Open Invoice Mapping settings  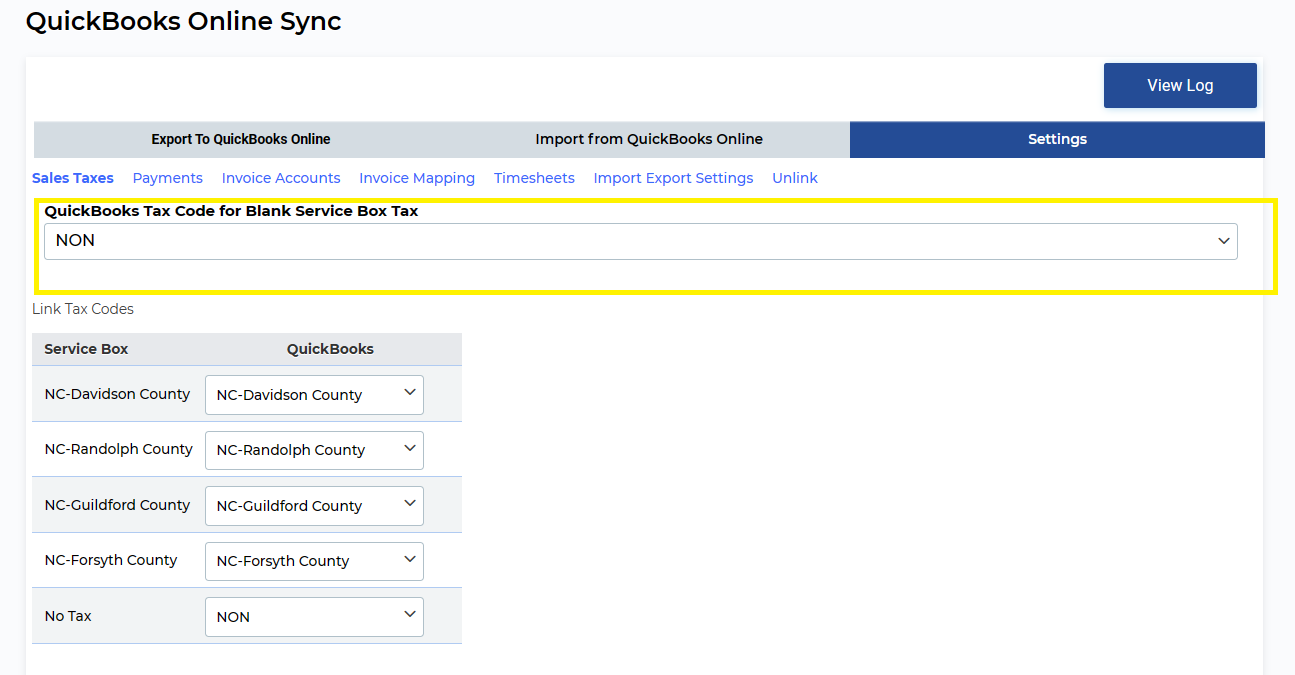coord(417,178)
